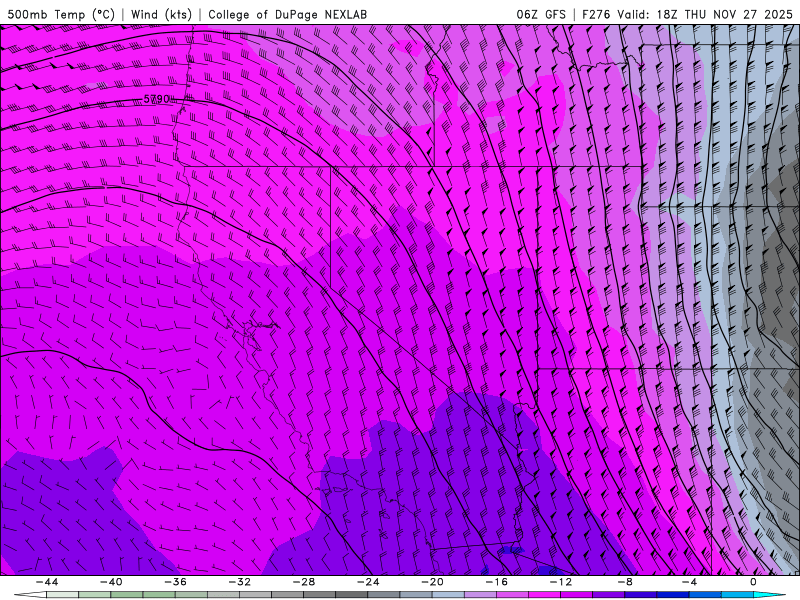The image size is (800, 600).
Task: Click the "F276" forecast hour label
Action: click(595, 14)
